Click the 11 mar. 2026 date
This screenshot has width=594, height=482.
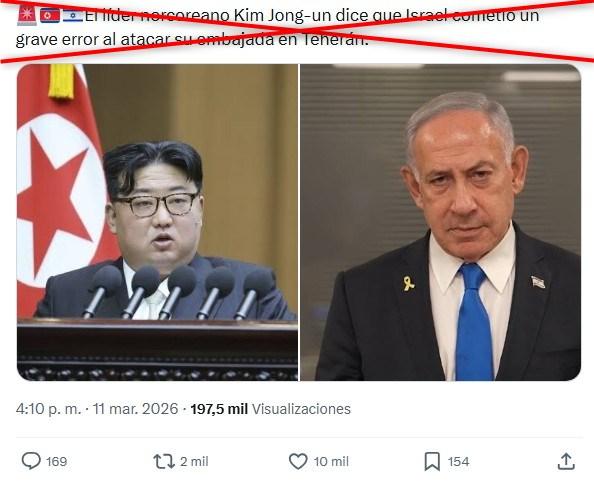[135, 409]
